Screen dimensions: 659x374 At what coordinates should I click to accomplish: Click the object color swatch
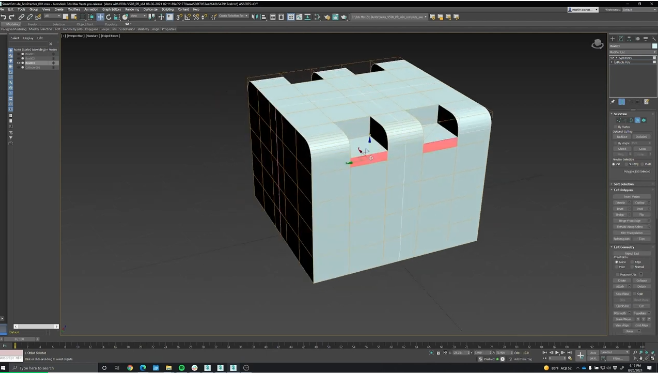tap(654, 46)
